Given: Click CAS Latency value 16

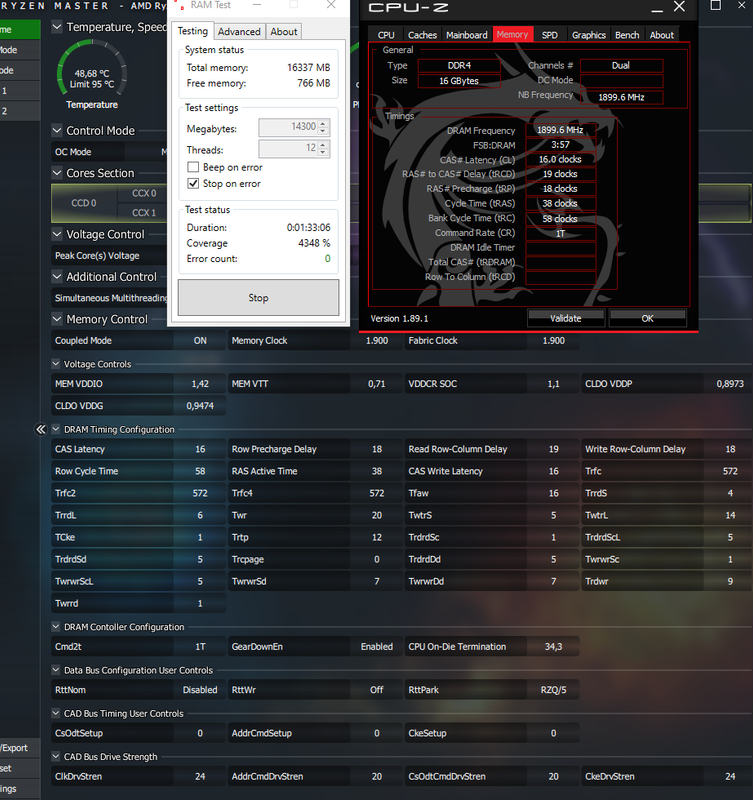Looking at the screenshot, I should (x=200, y=449).
